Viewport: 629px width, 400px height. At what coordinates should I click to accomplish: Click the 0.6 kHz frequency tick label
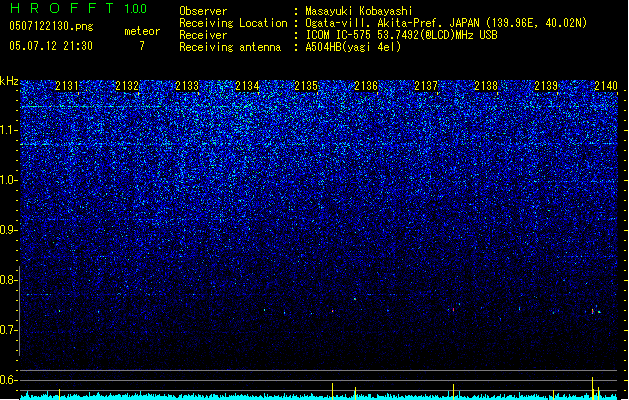tap(9, 380)
